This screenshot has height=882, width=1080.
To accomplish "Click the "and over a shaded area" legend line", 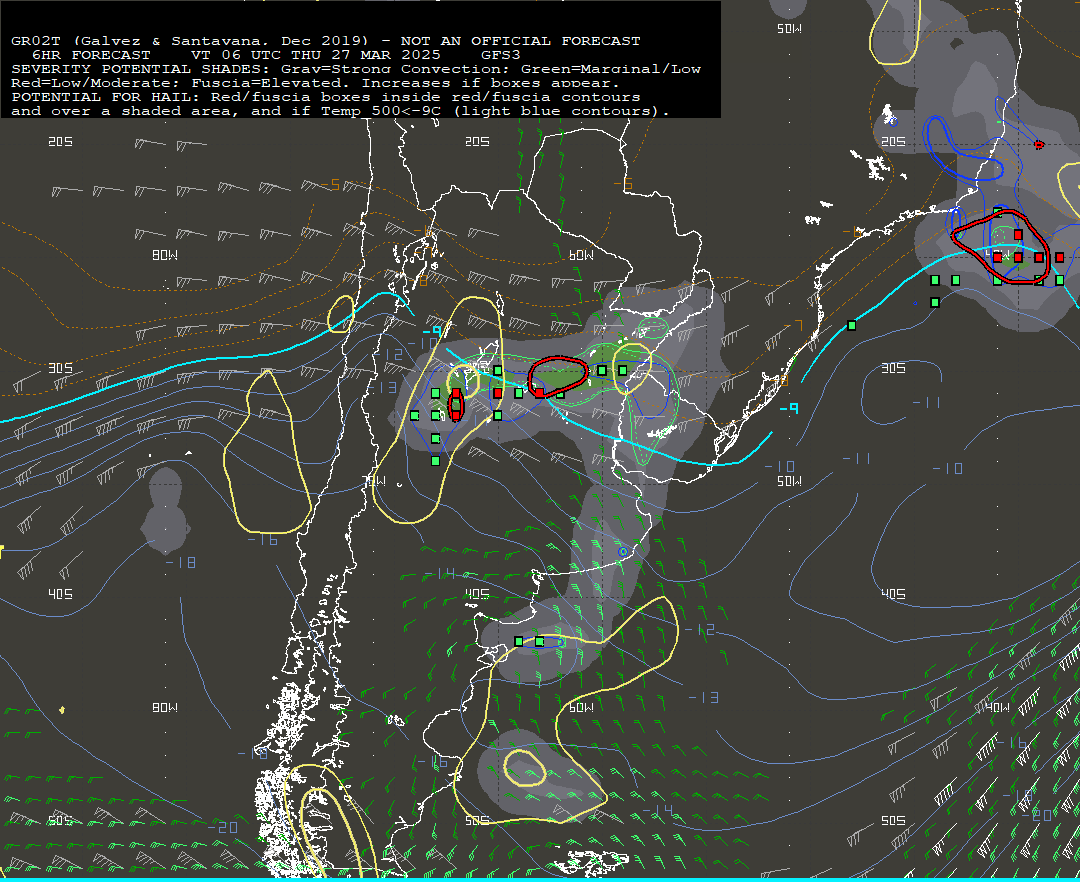I will [340, 111].
